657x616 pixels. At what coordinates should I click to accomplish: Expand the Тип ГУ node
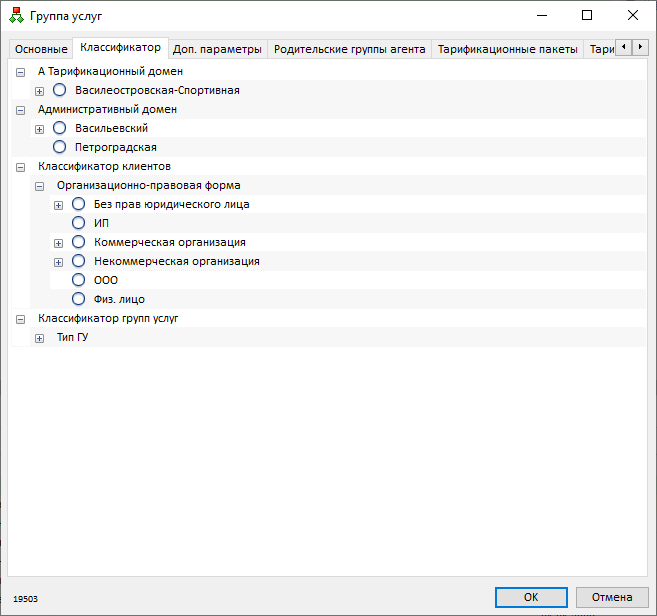pos(39,339)
